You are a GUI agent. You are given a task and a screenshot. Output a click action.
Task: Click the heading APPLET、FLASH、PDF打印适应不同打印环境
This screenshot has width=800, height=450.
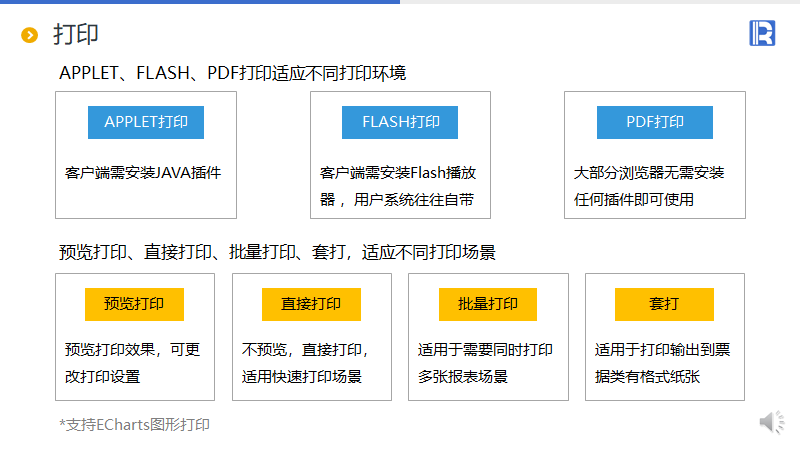tap(233, 73)
